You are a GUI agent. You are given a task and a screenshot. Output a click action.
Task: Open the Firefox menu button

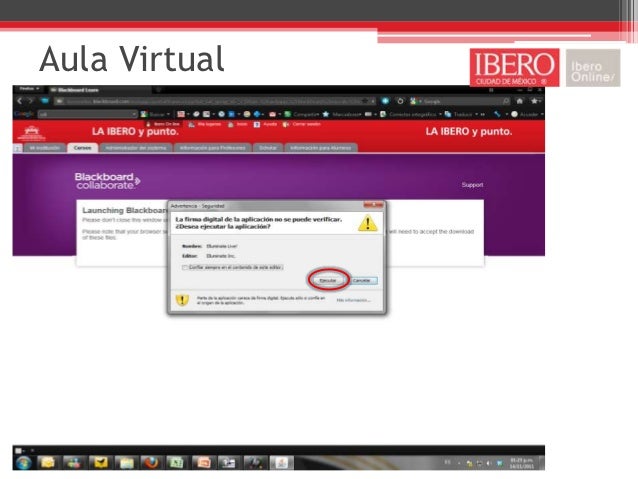point(29,89)
